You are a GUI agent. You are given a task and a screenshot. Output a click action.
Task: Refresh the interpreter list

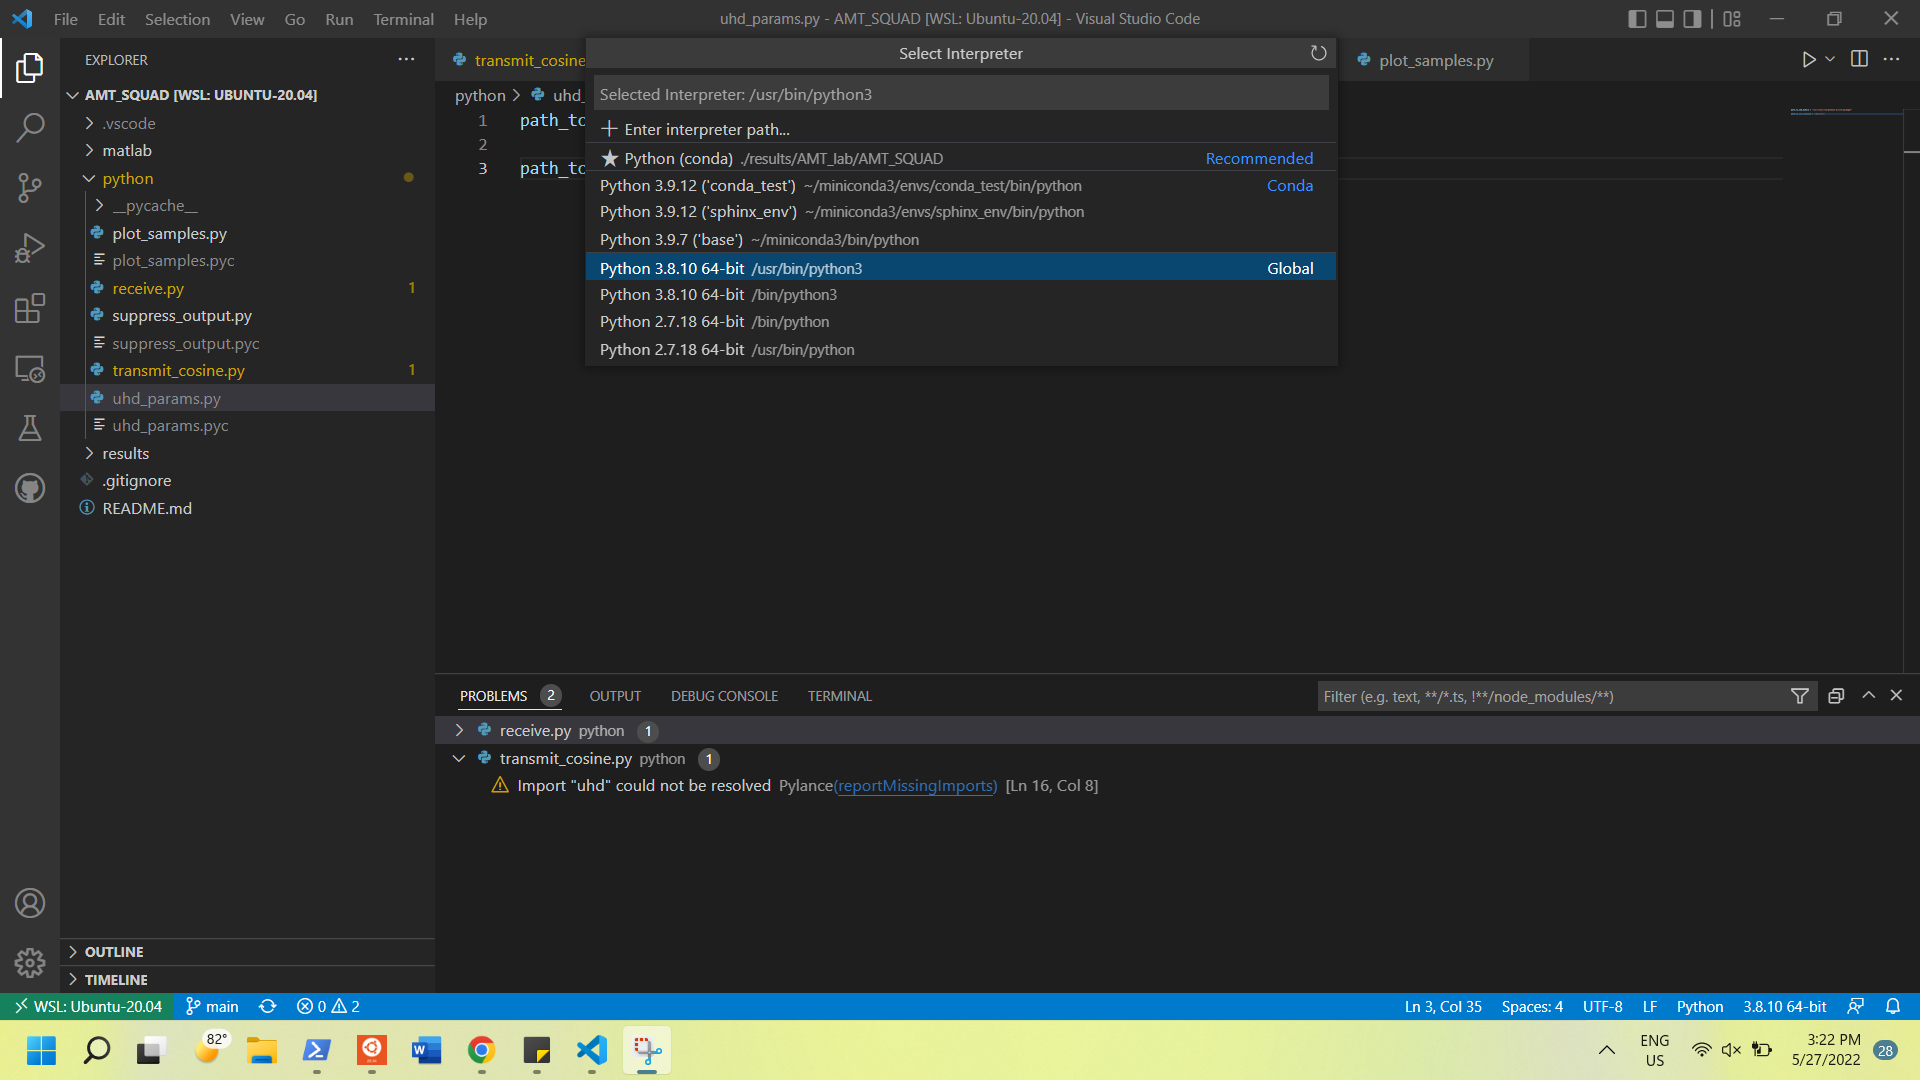1318,53
